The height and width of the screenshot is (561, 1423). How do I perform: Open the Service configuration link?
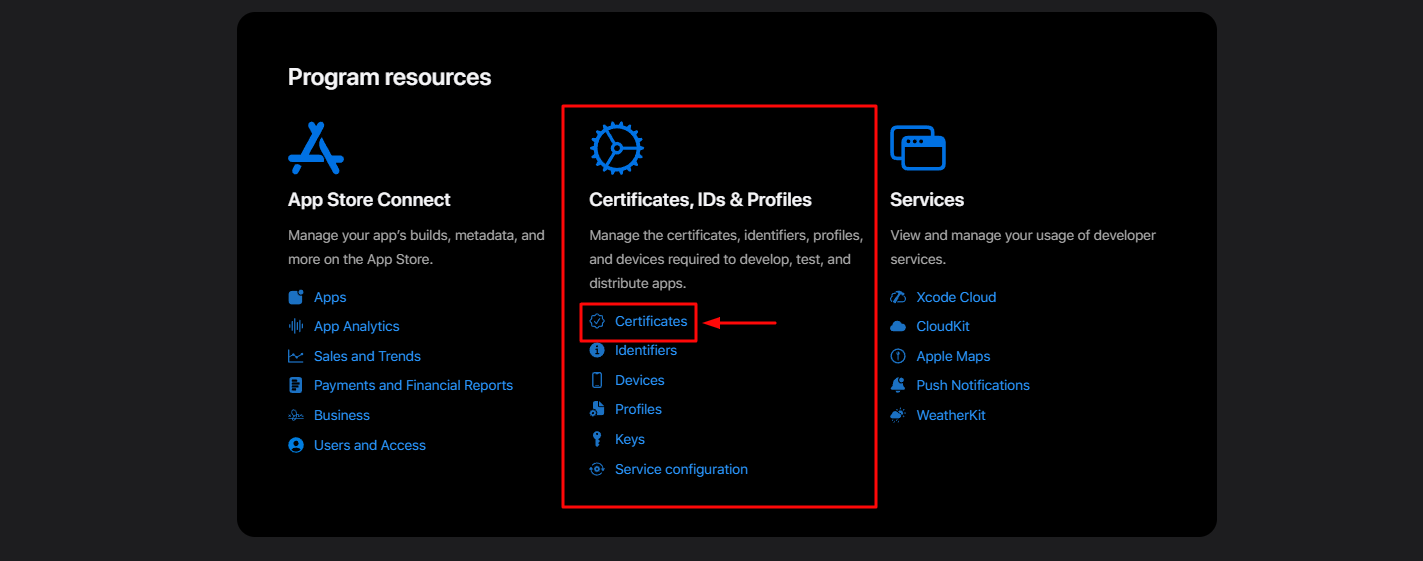pyautogui.click(x=681, y=469)
